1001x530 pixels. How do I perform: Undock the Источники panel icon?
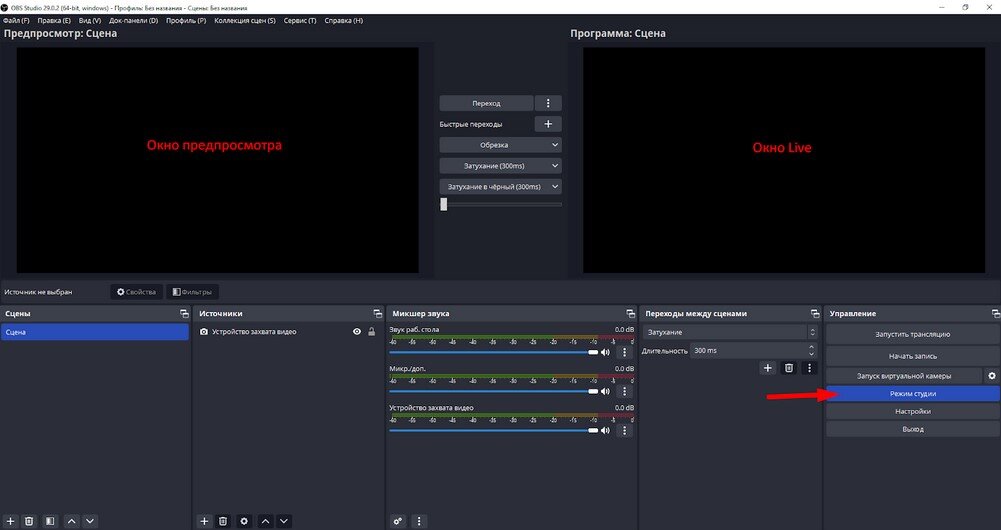378,314
